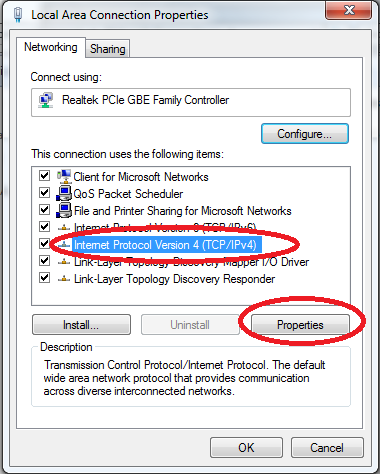The image size is (381, 474).
Task: Disable the Internet Protocol Version 6 checkbox
Action: [44, 227]
